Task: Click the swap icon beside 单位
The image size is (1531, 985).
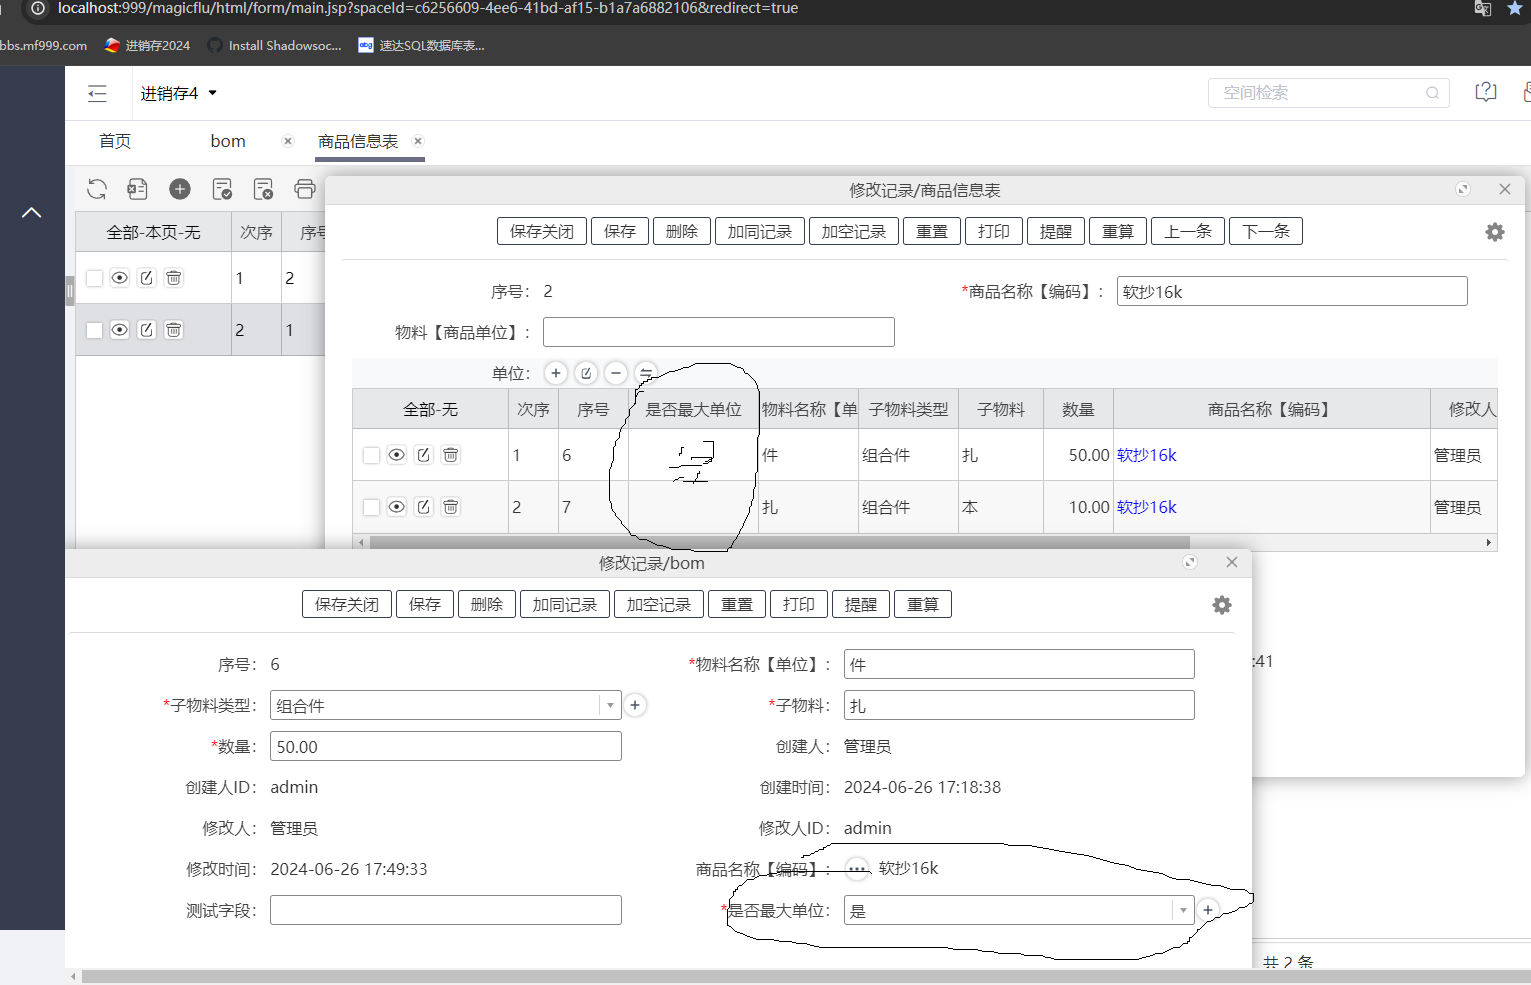Action: point(646,373)
